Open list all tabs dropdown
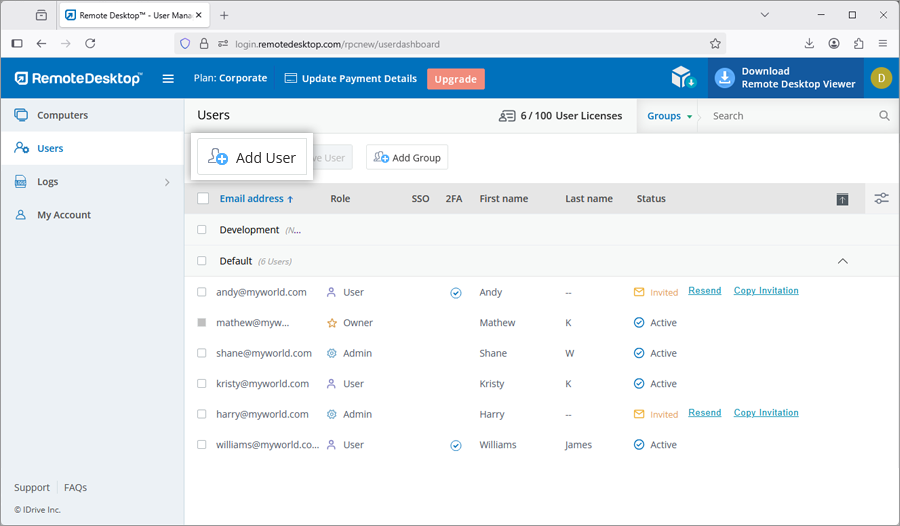 [x=764, y=15]
